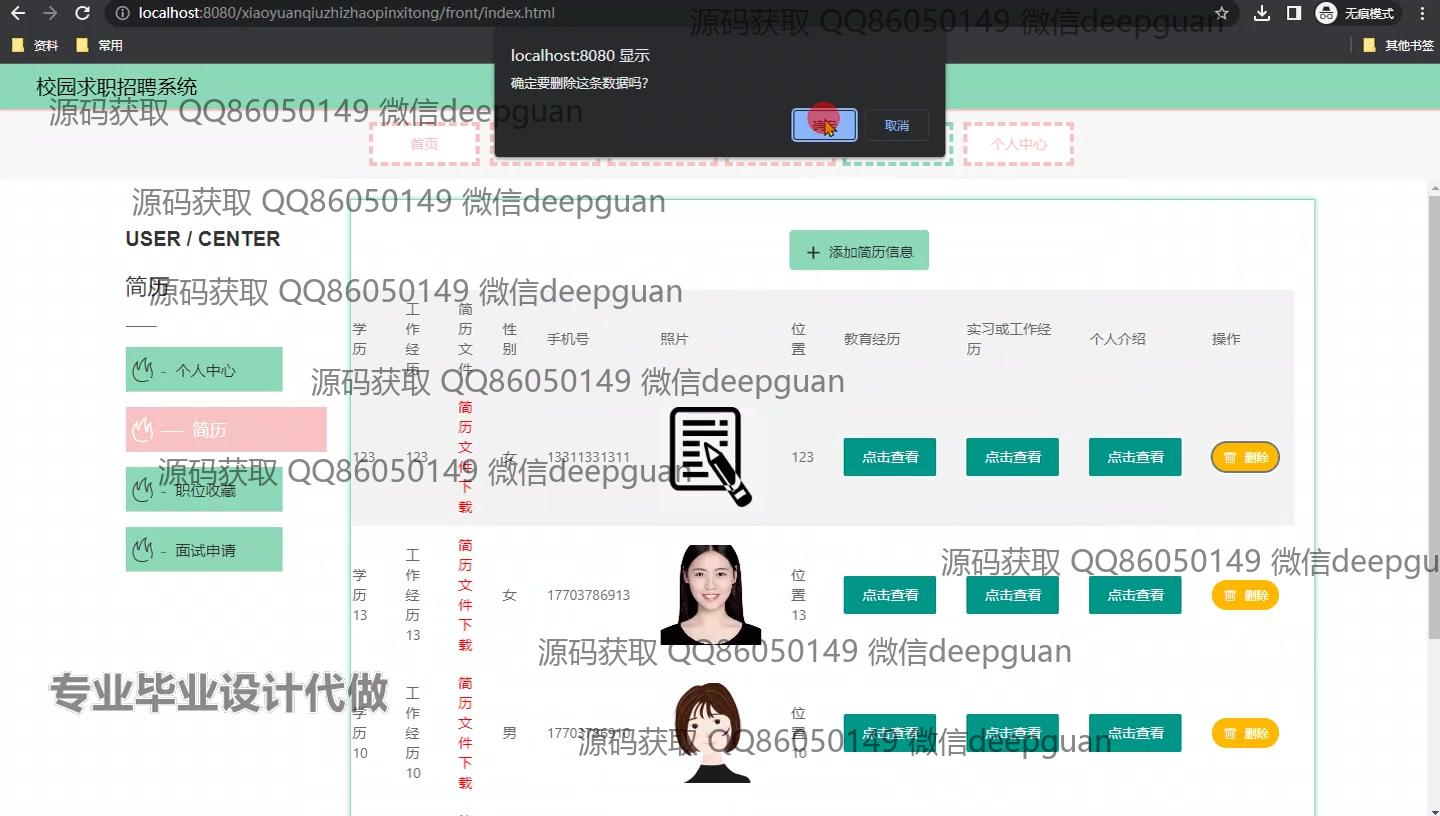The height and width of the screenshot is (816, 1440).
Task: Open 面试申请 in the sidebar menu
Action: tap(204, 550)
